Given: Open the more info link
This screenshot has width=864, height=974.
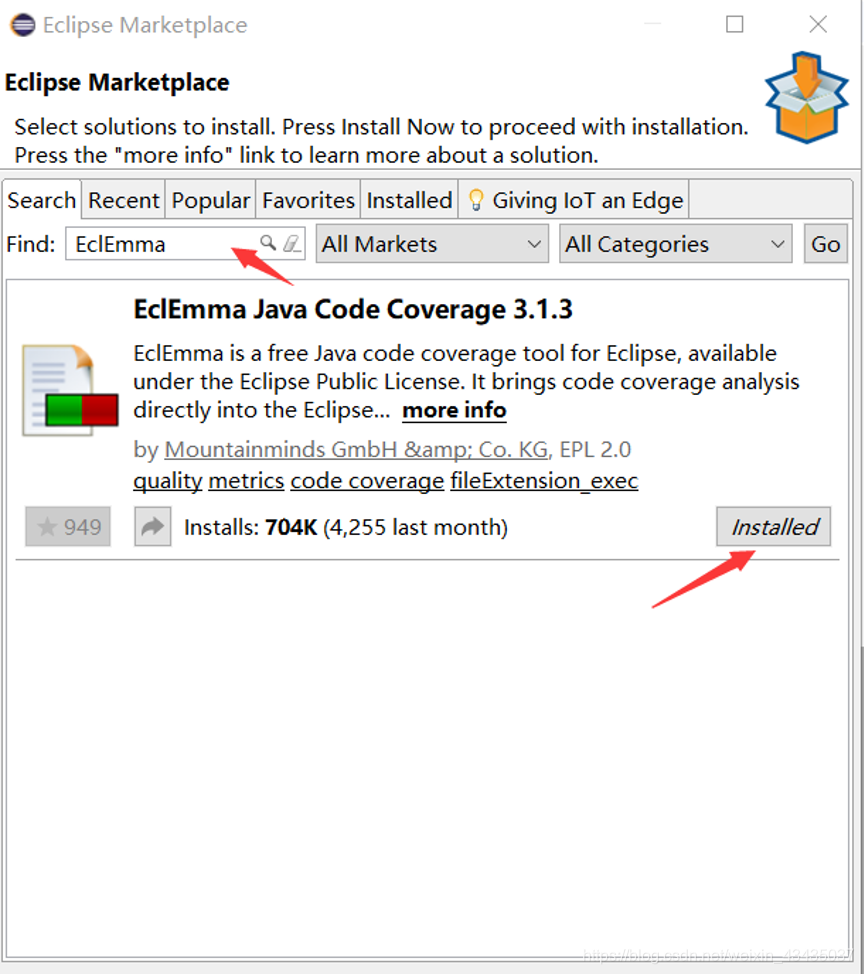Looking at the screenshot, I should [454, 410].
